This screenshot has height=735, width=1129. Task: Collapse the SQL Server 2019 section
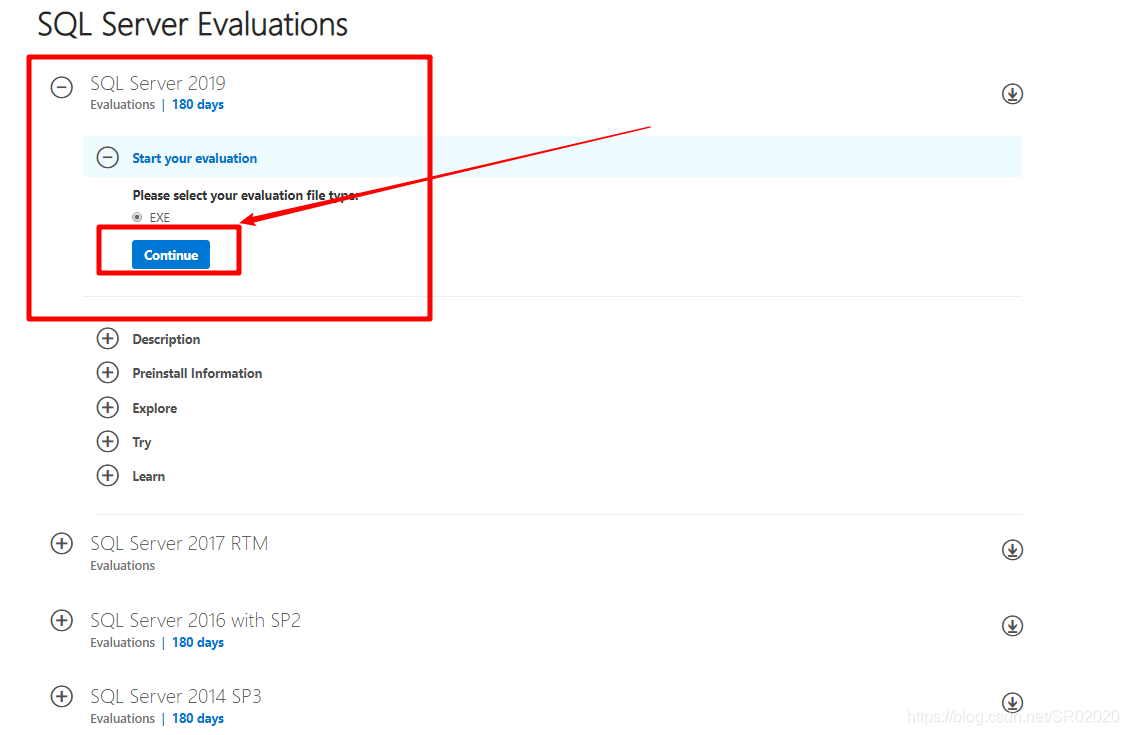[62, 88]
